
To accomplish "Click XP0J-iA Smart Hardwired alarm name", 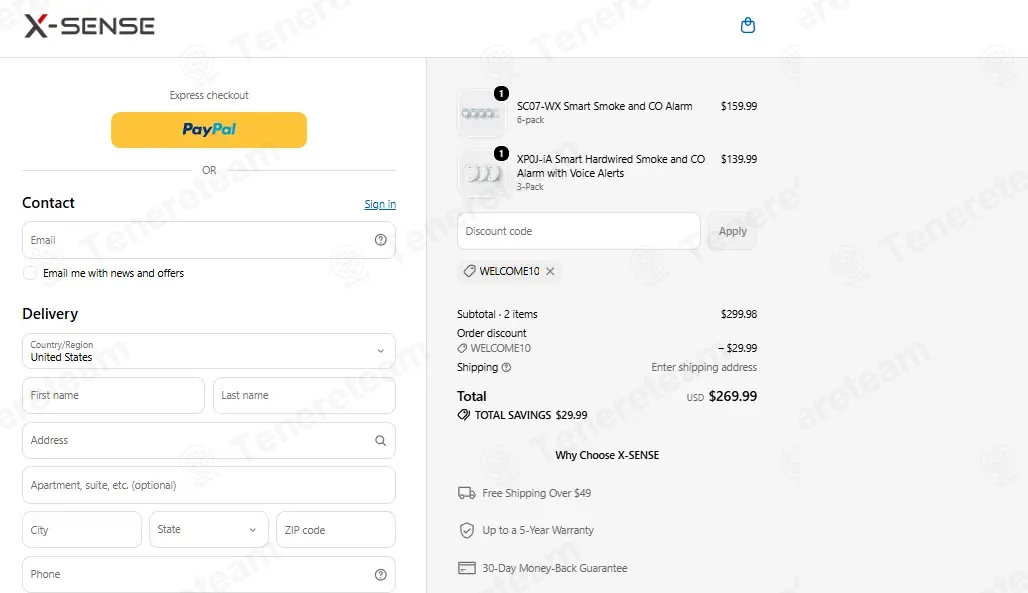I will coord(611,166).
